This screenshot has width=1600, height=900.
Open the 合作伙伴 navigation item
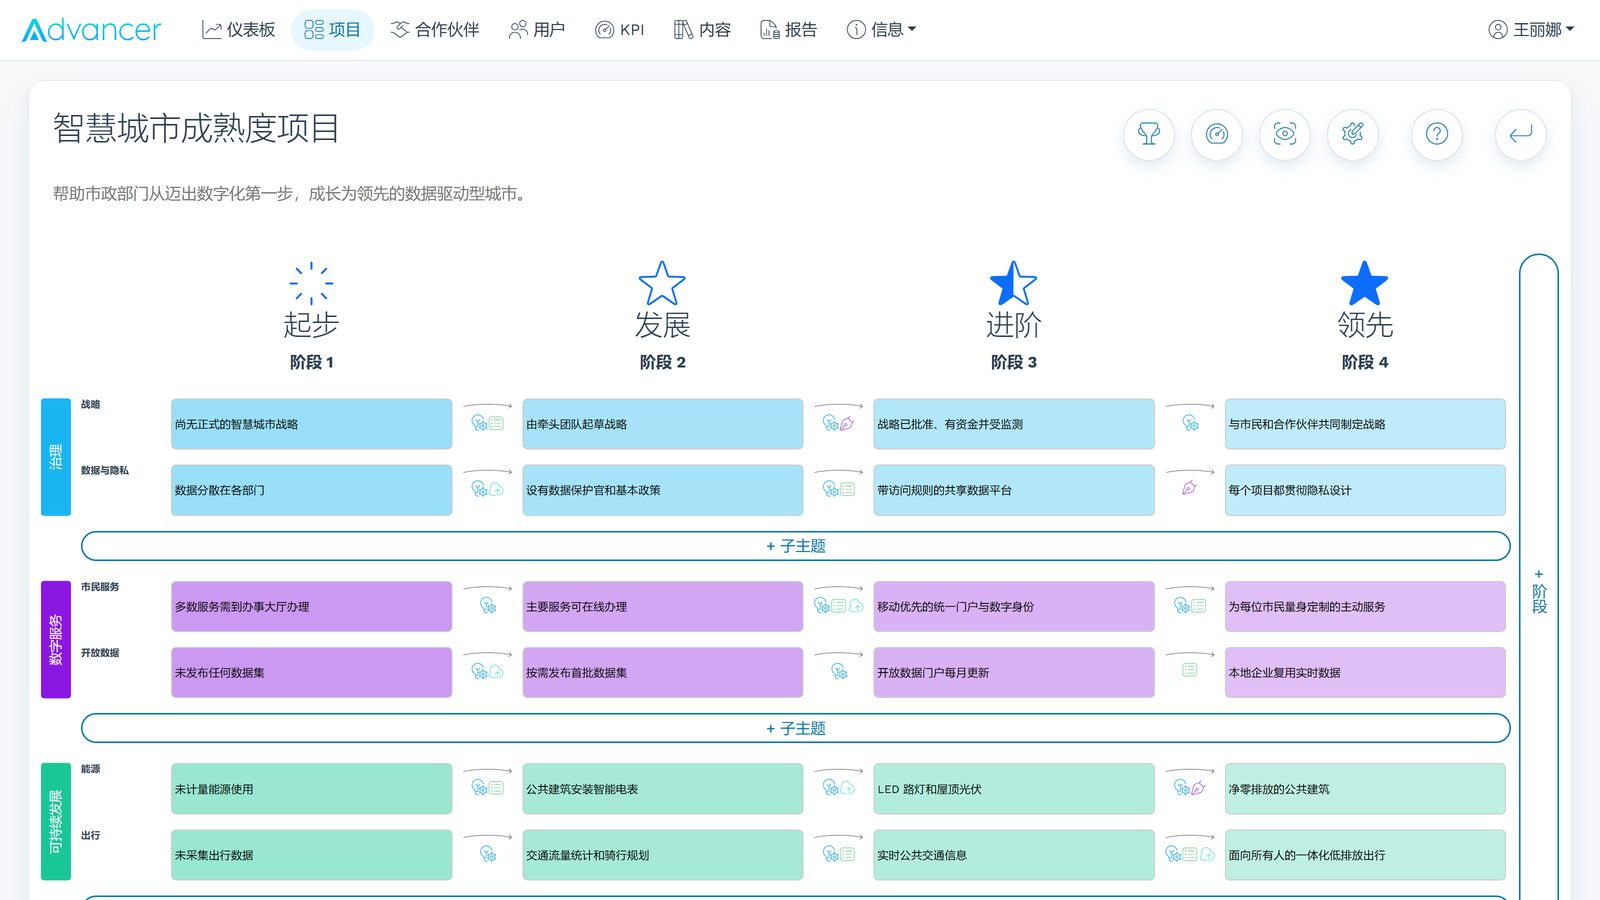[435, 30]
